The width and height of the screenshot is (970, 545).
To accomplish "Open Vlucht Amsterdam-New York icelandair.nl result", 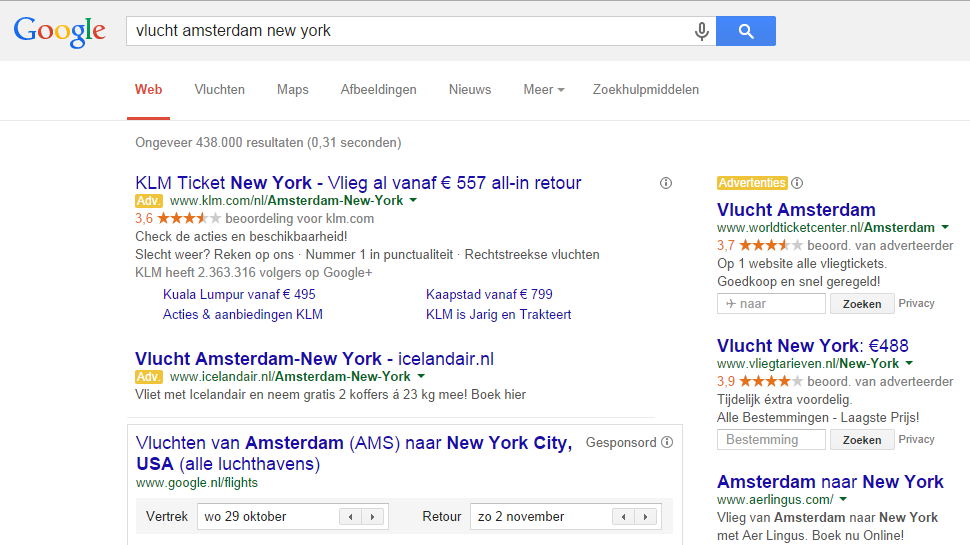I will tap(314, 359).
